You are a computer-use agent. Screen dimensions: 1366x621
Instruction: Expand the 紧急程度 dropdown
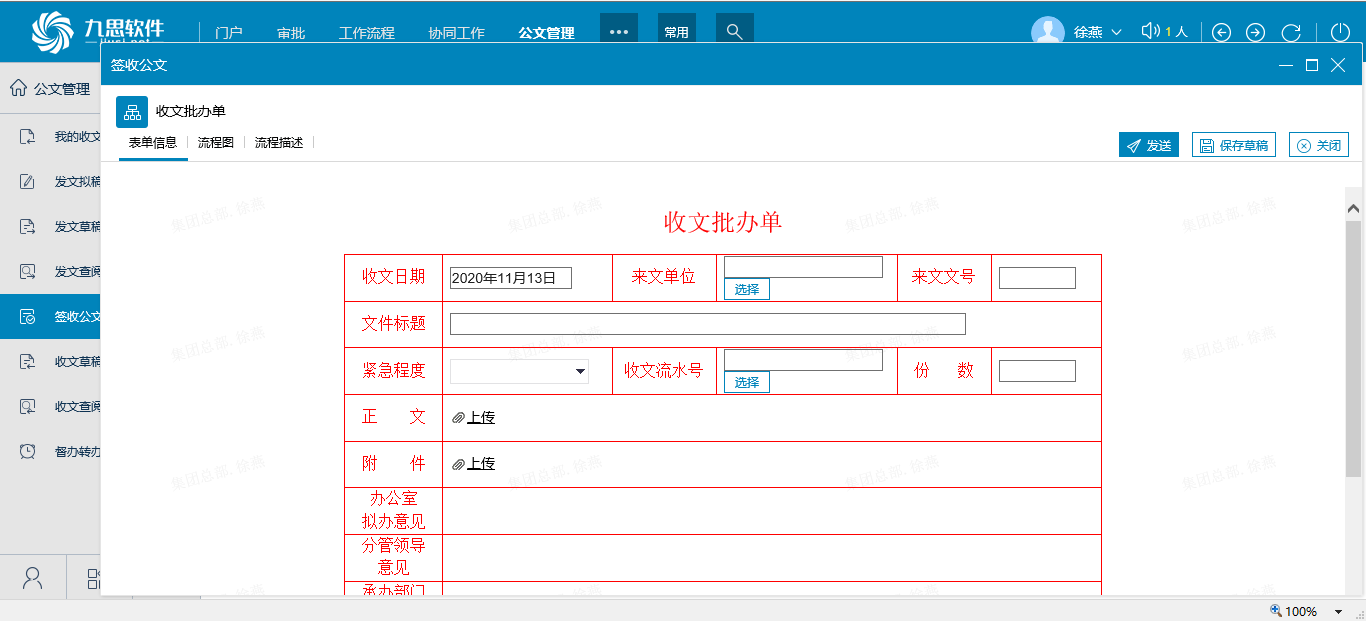580,372
